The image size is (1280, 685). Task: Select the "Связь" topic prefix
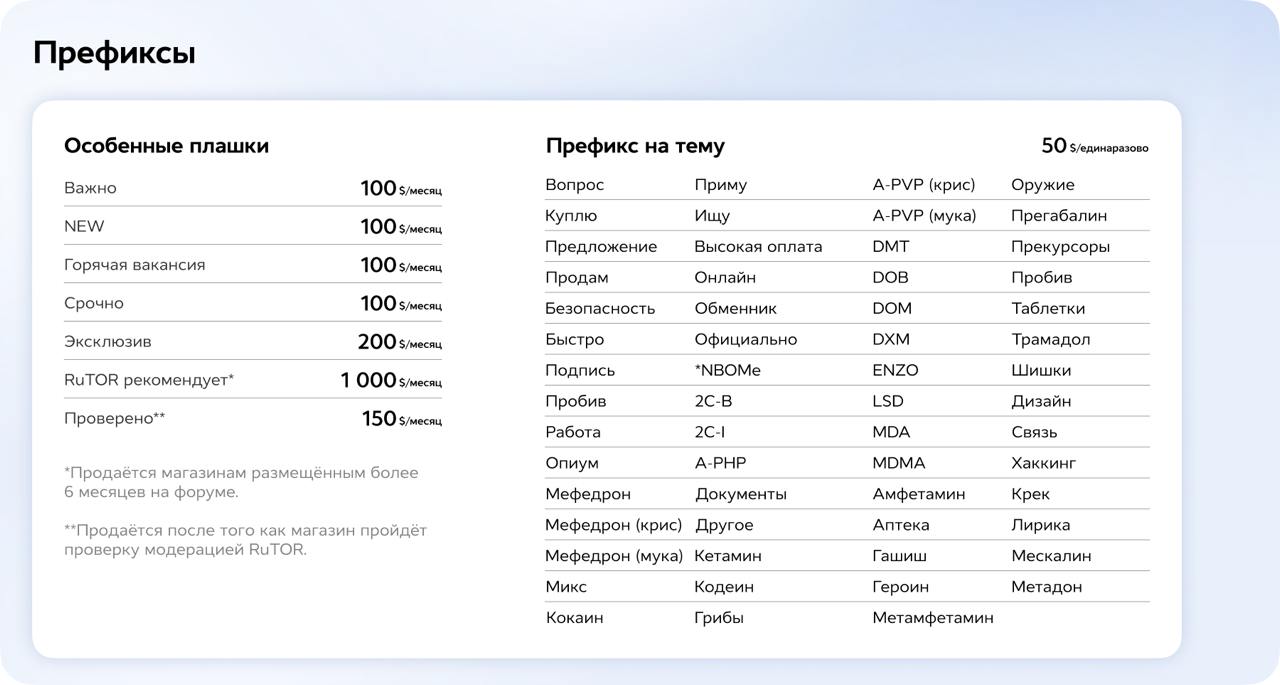pos(1033,432)
